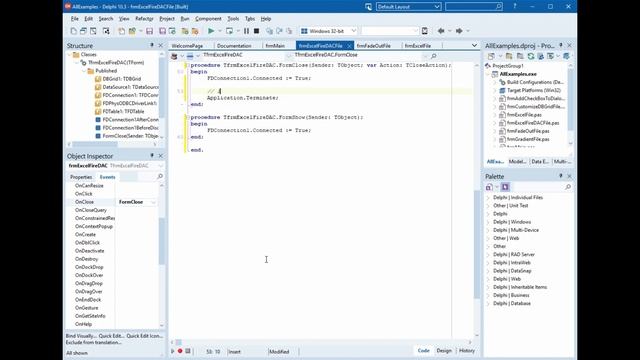Click the navigate Back arrow icon
The height and width of the screenshot is (360, 640).
coord(441,31)
